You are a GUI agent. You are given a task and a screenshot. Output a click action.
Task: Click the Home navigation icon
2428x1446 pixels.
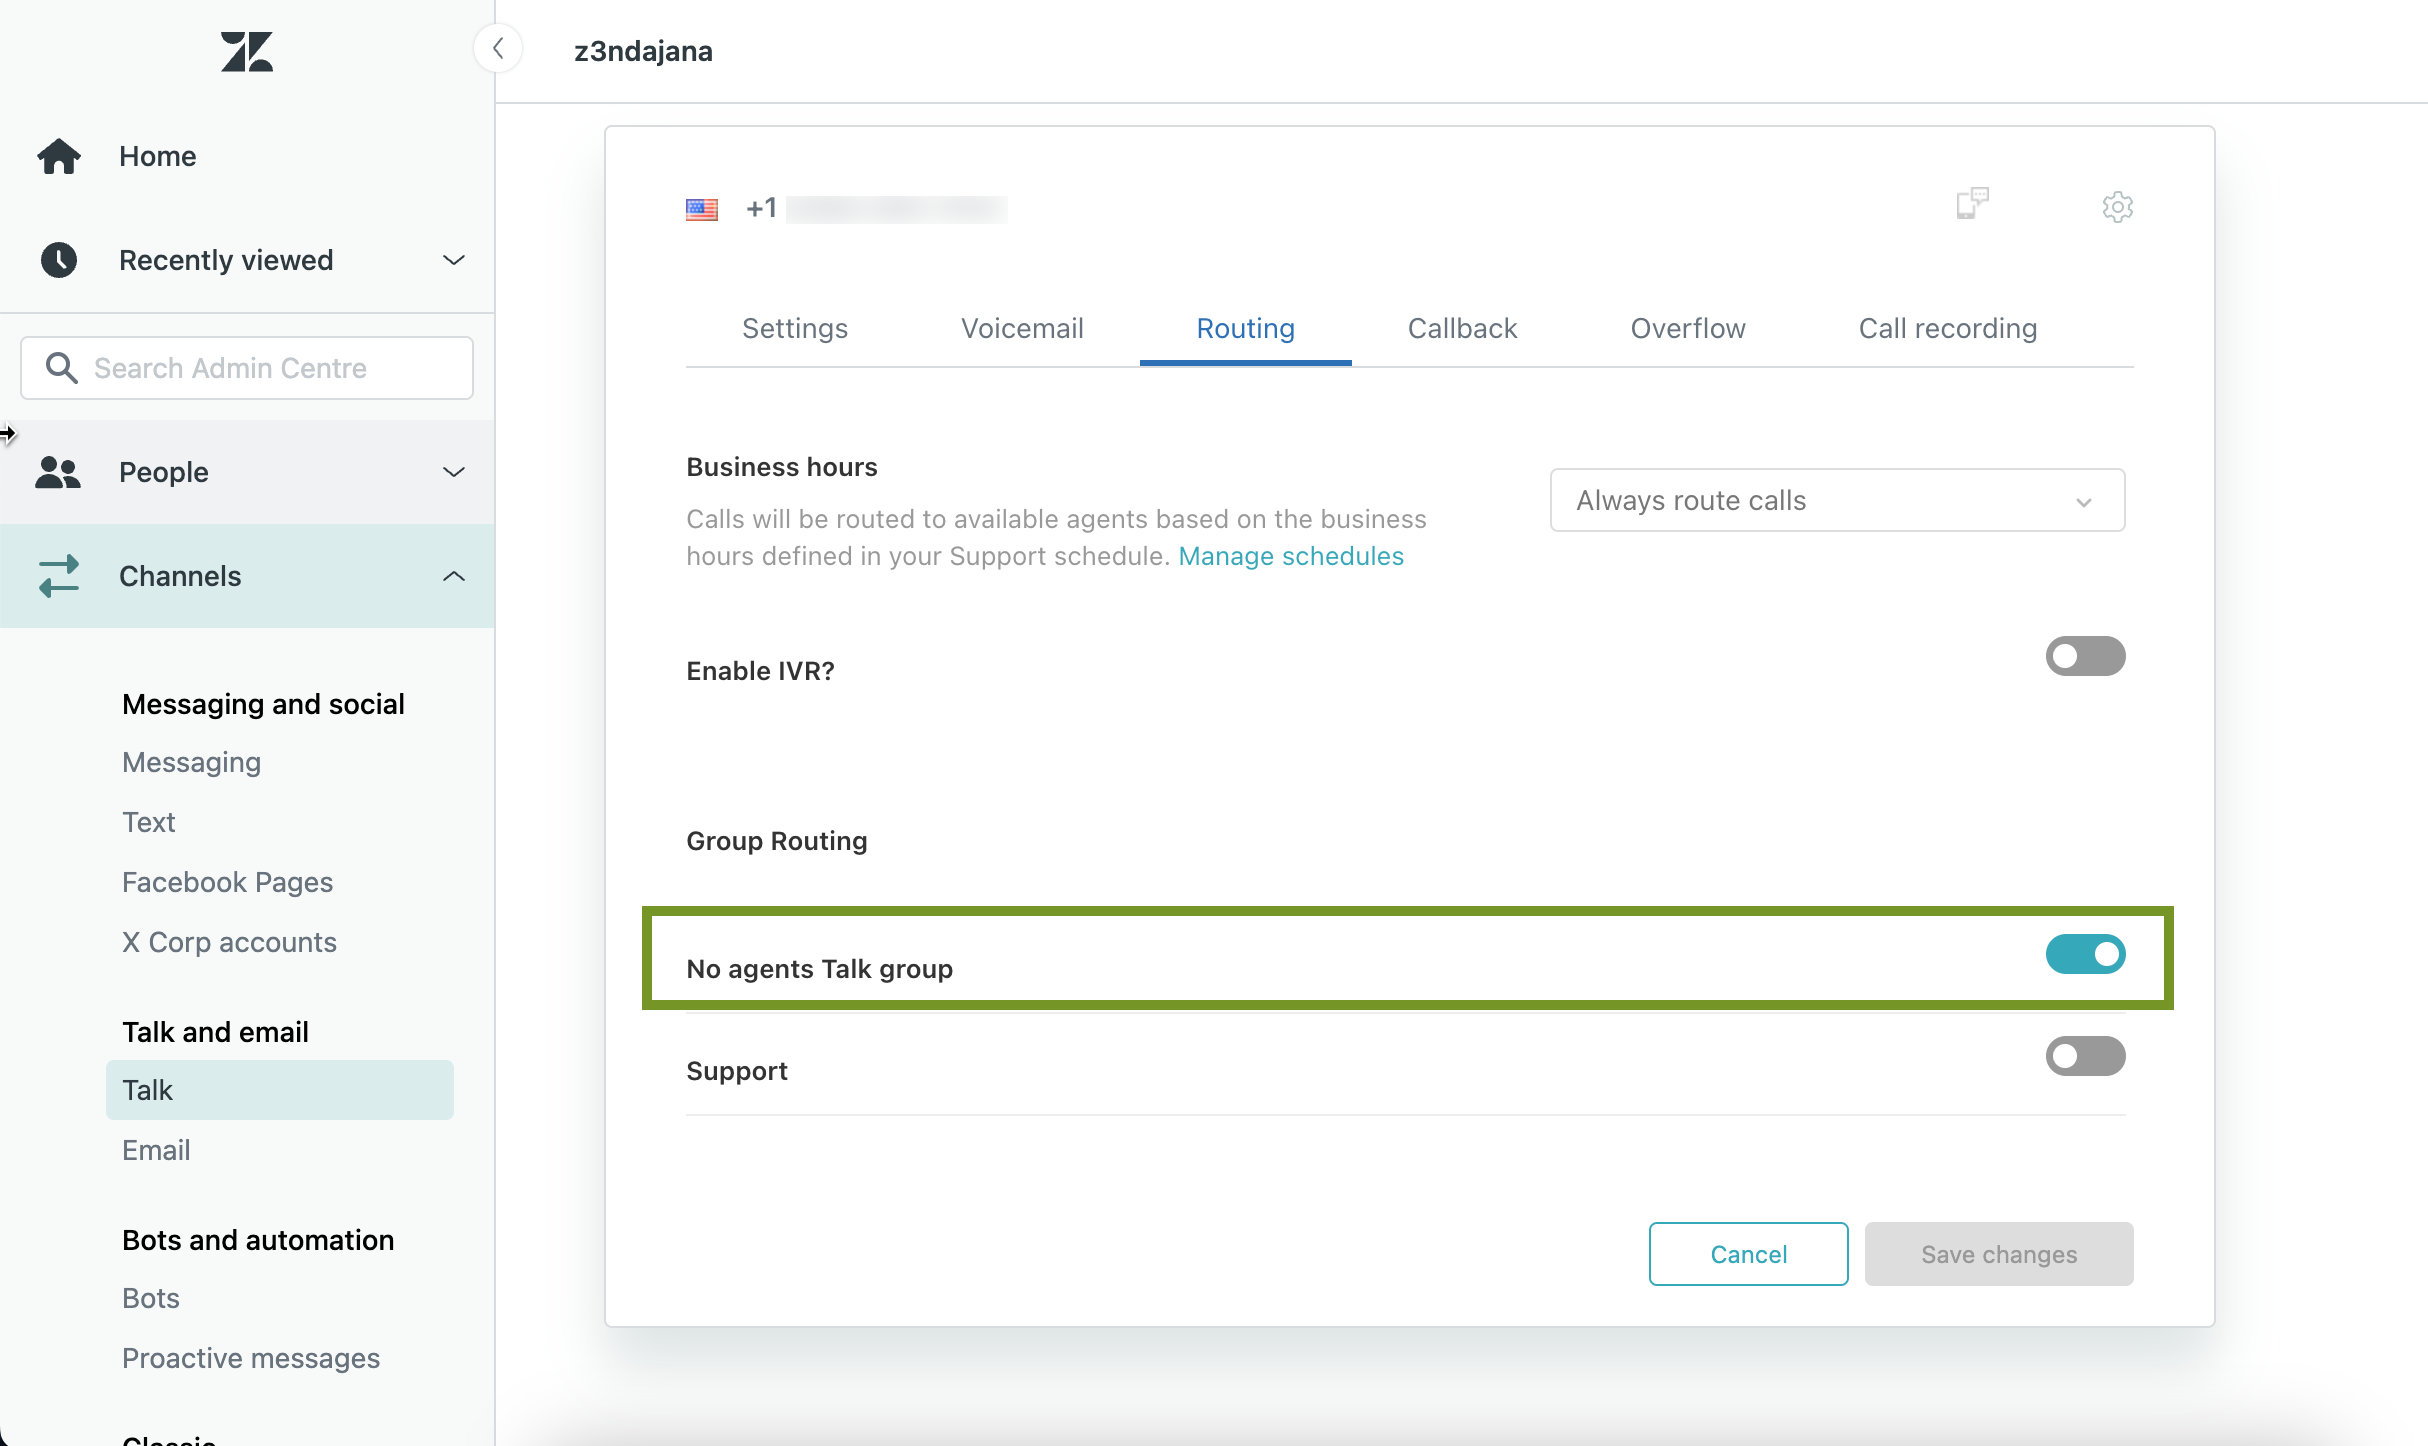[60, 155]
